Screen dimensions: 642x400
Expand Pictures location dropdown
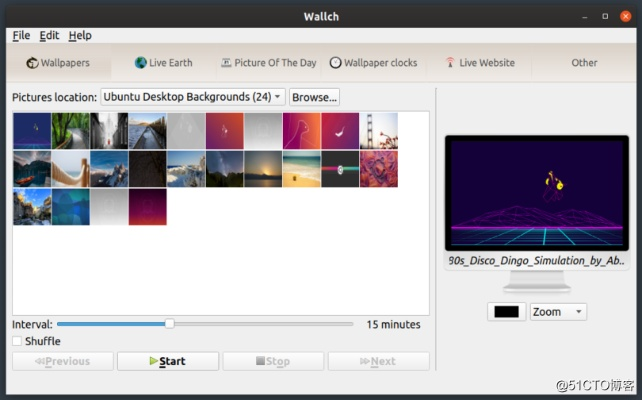tap(193, 97)
